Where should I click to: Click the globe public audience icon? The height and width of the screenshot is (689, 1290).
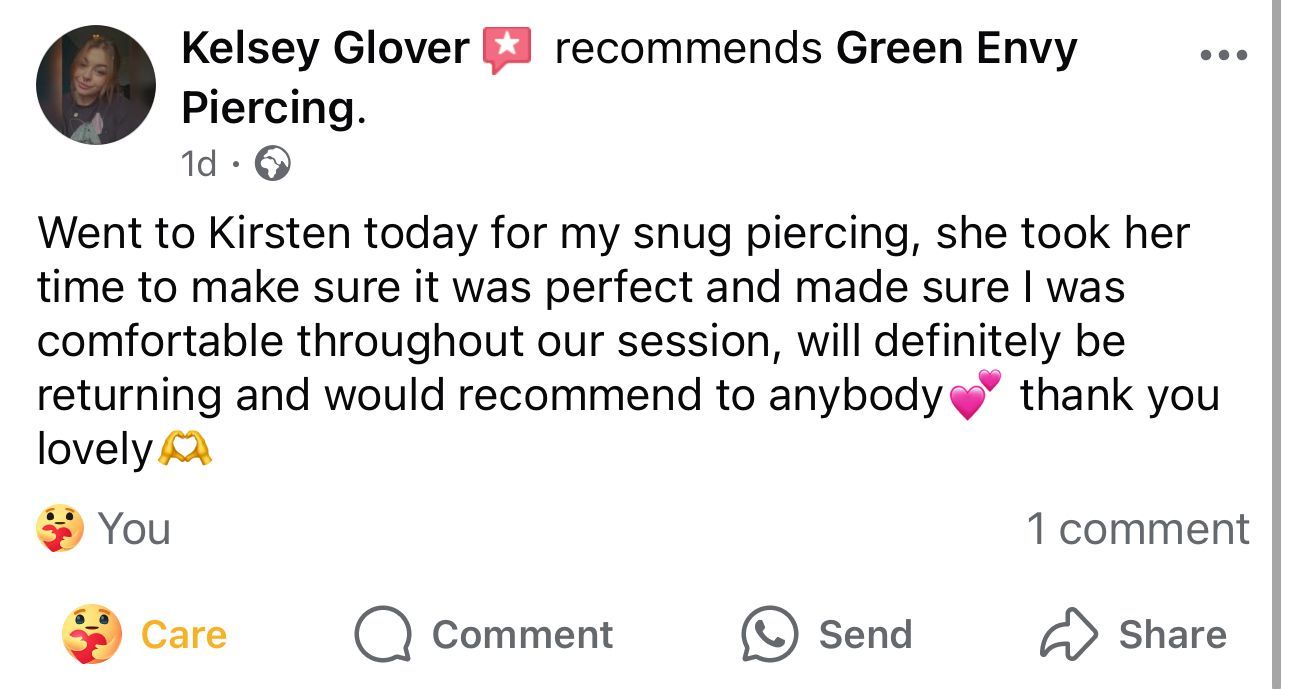(273, 164)
